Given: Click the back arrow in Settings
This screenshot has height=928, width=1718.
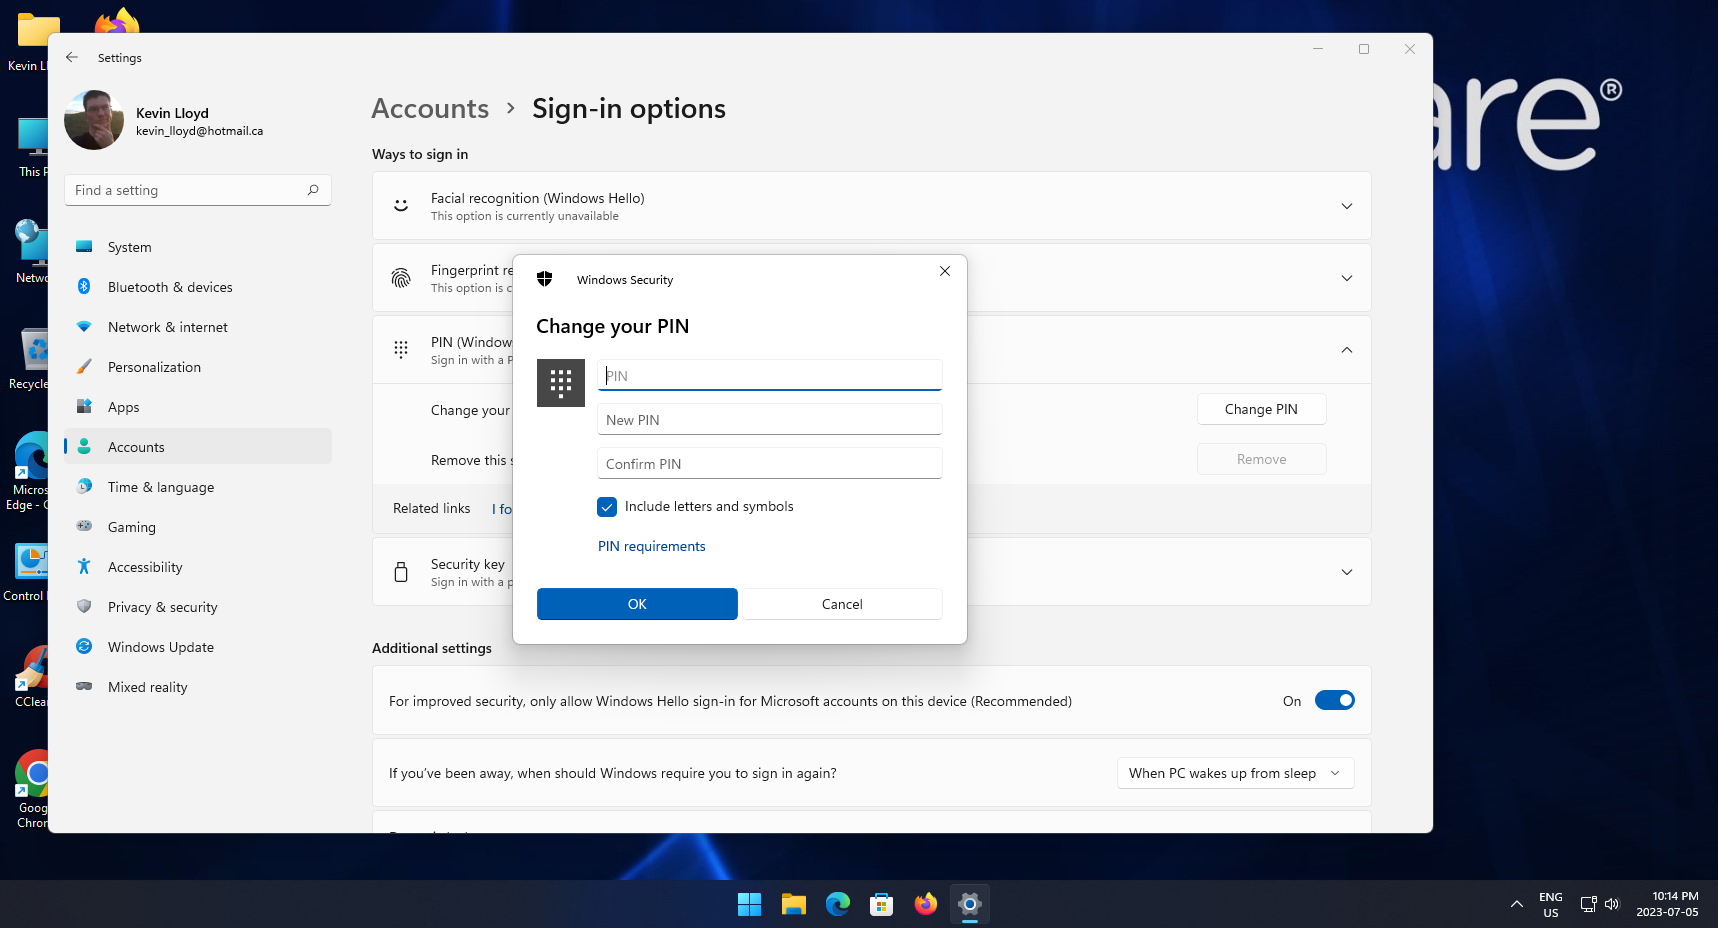Looking at the screenshot, I should tap(71, 57).
